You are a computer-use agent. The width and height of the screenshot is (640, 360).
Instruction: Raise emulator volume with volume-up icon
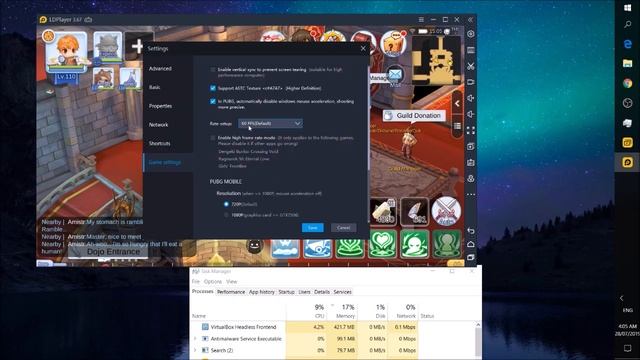pos(471,98)
